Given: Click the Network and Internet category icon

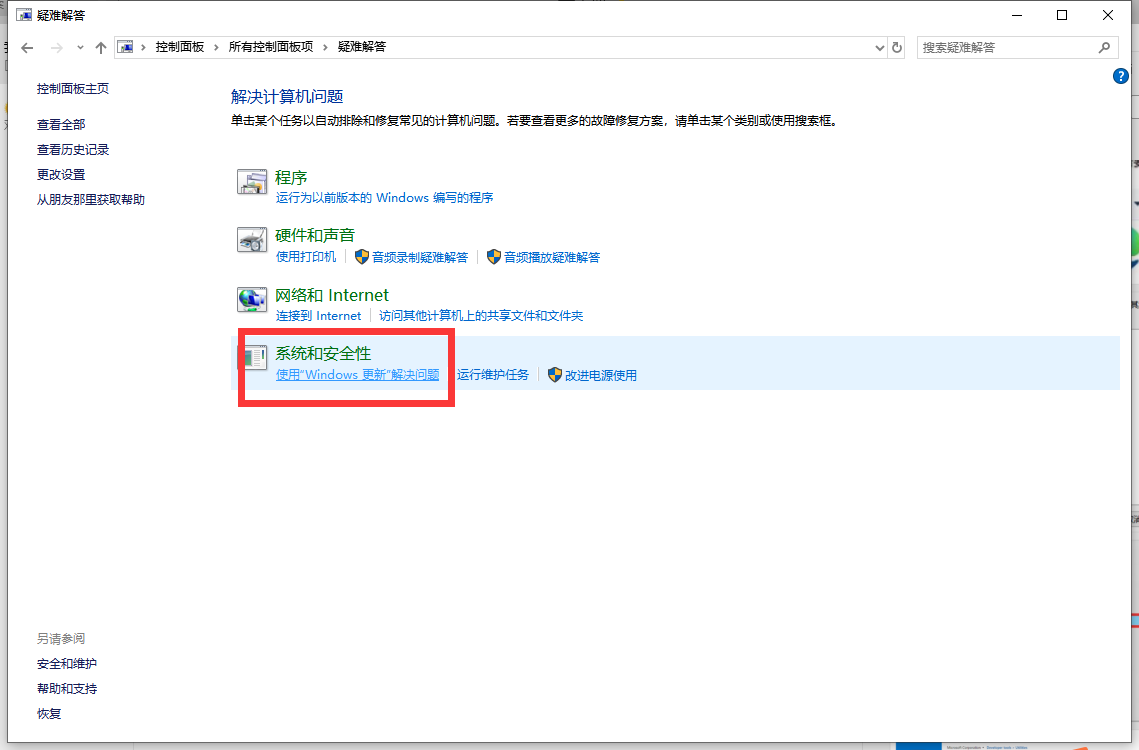Looking at the screenshot, I should pos(252,300).
